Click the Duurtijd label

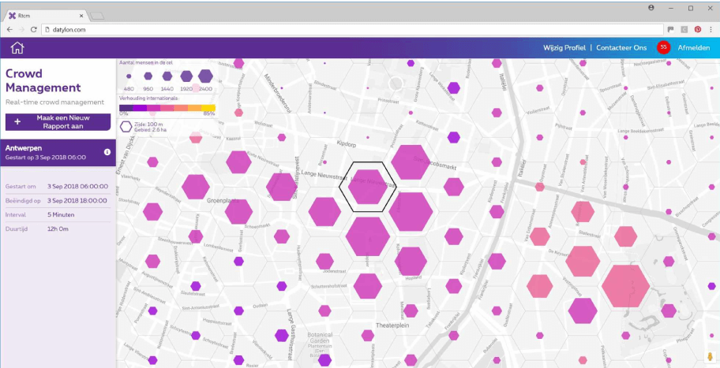tap(17, 229)
